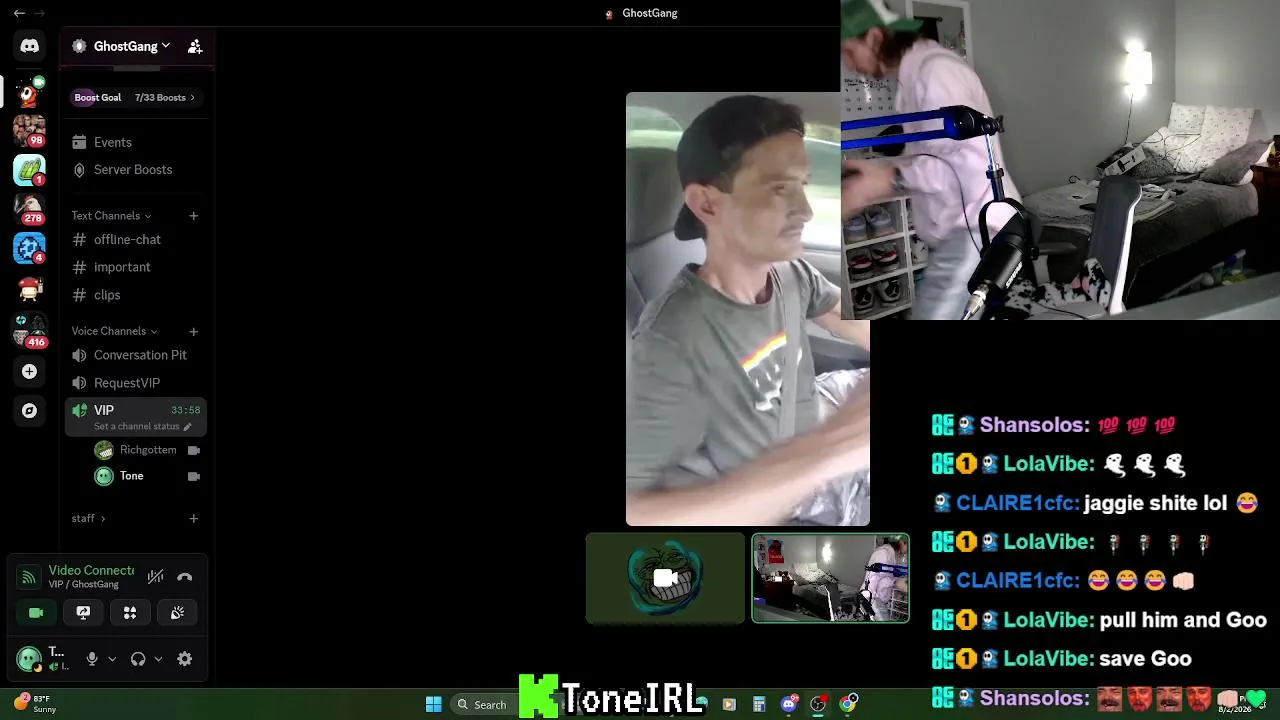Edit the VIP channel status pencil
Viewport: 1280px width, 720px height.
tap(187, 427)
